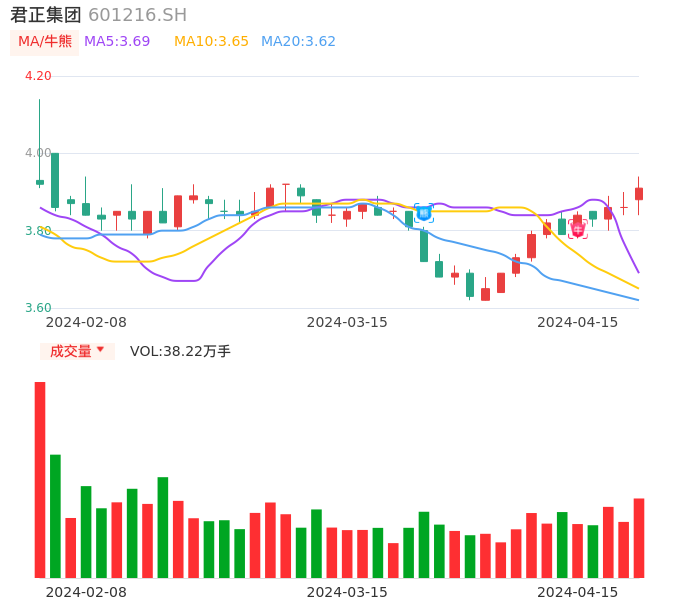This screenshot has width=686, height=606.
Task: Click the 4.20 price axis label
Action: point(38,76)
